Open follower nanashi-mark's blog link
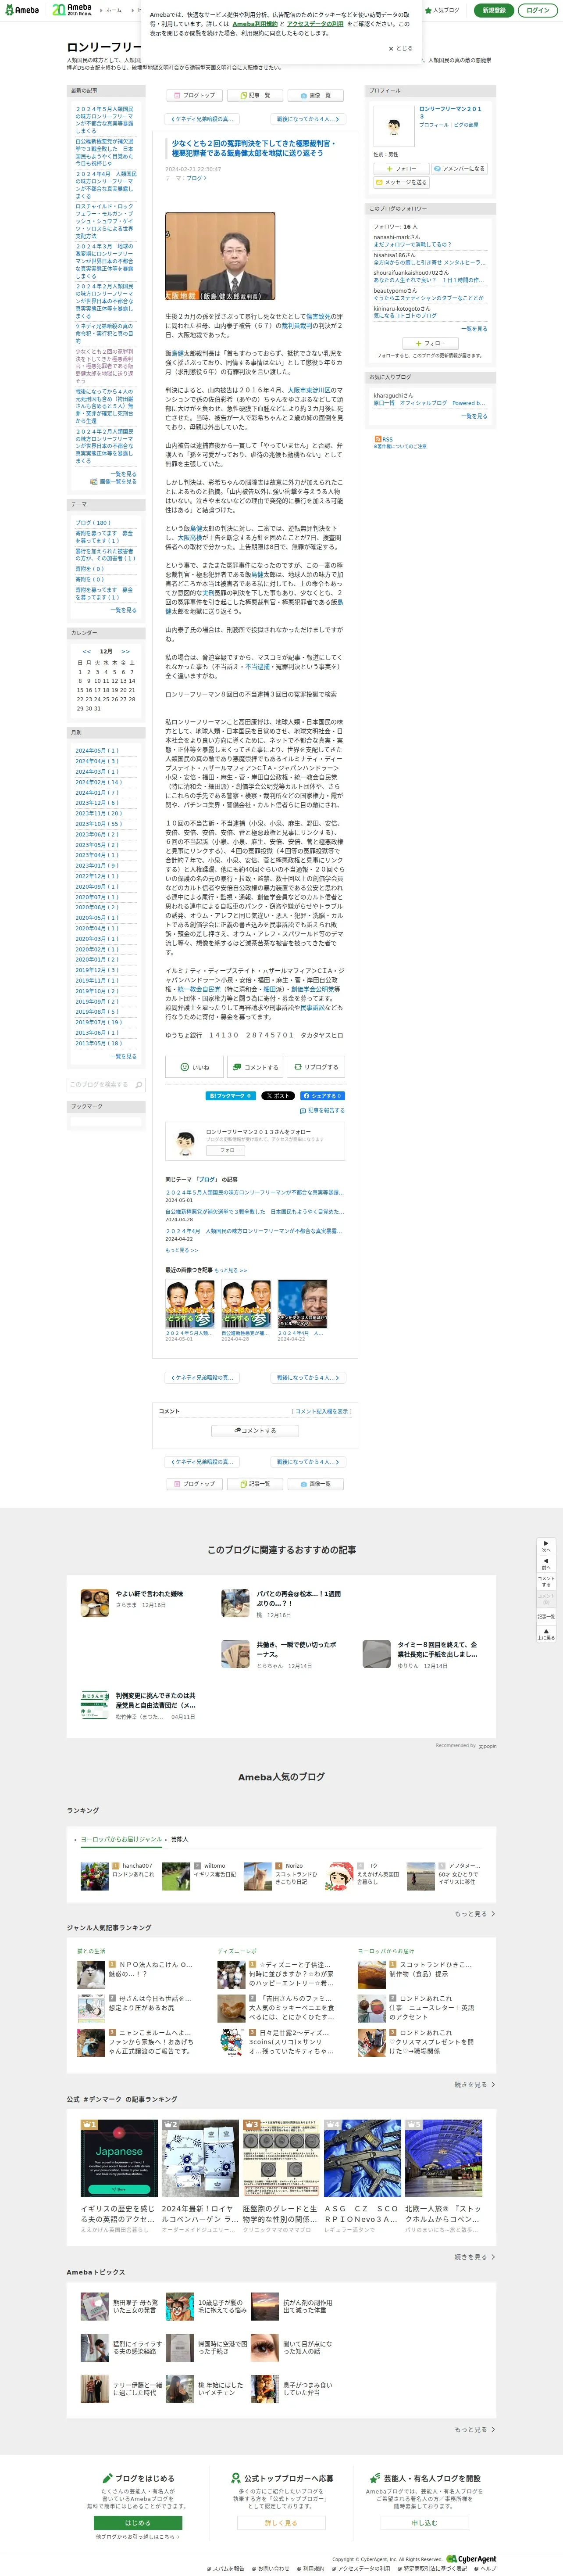Image resolution: width=563 pixels, height=2576 pixels. [x=412, y=244]
